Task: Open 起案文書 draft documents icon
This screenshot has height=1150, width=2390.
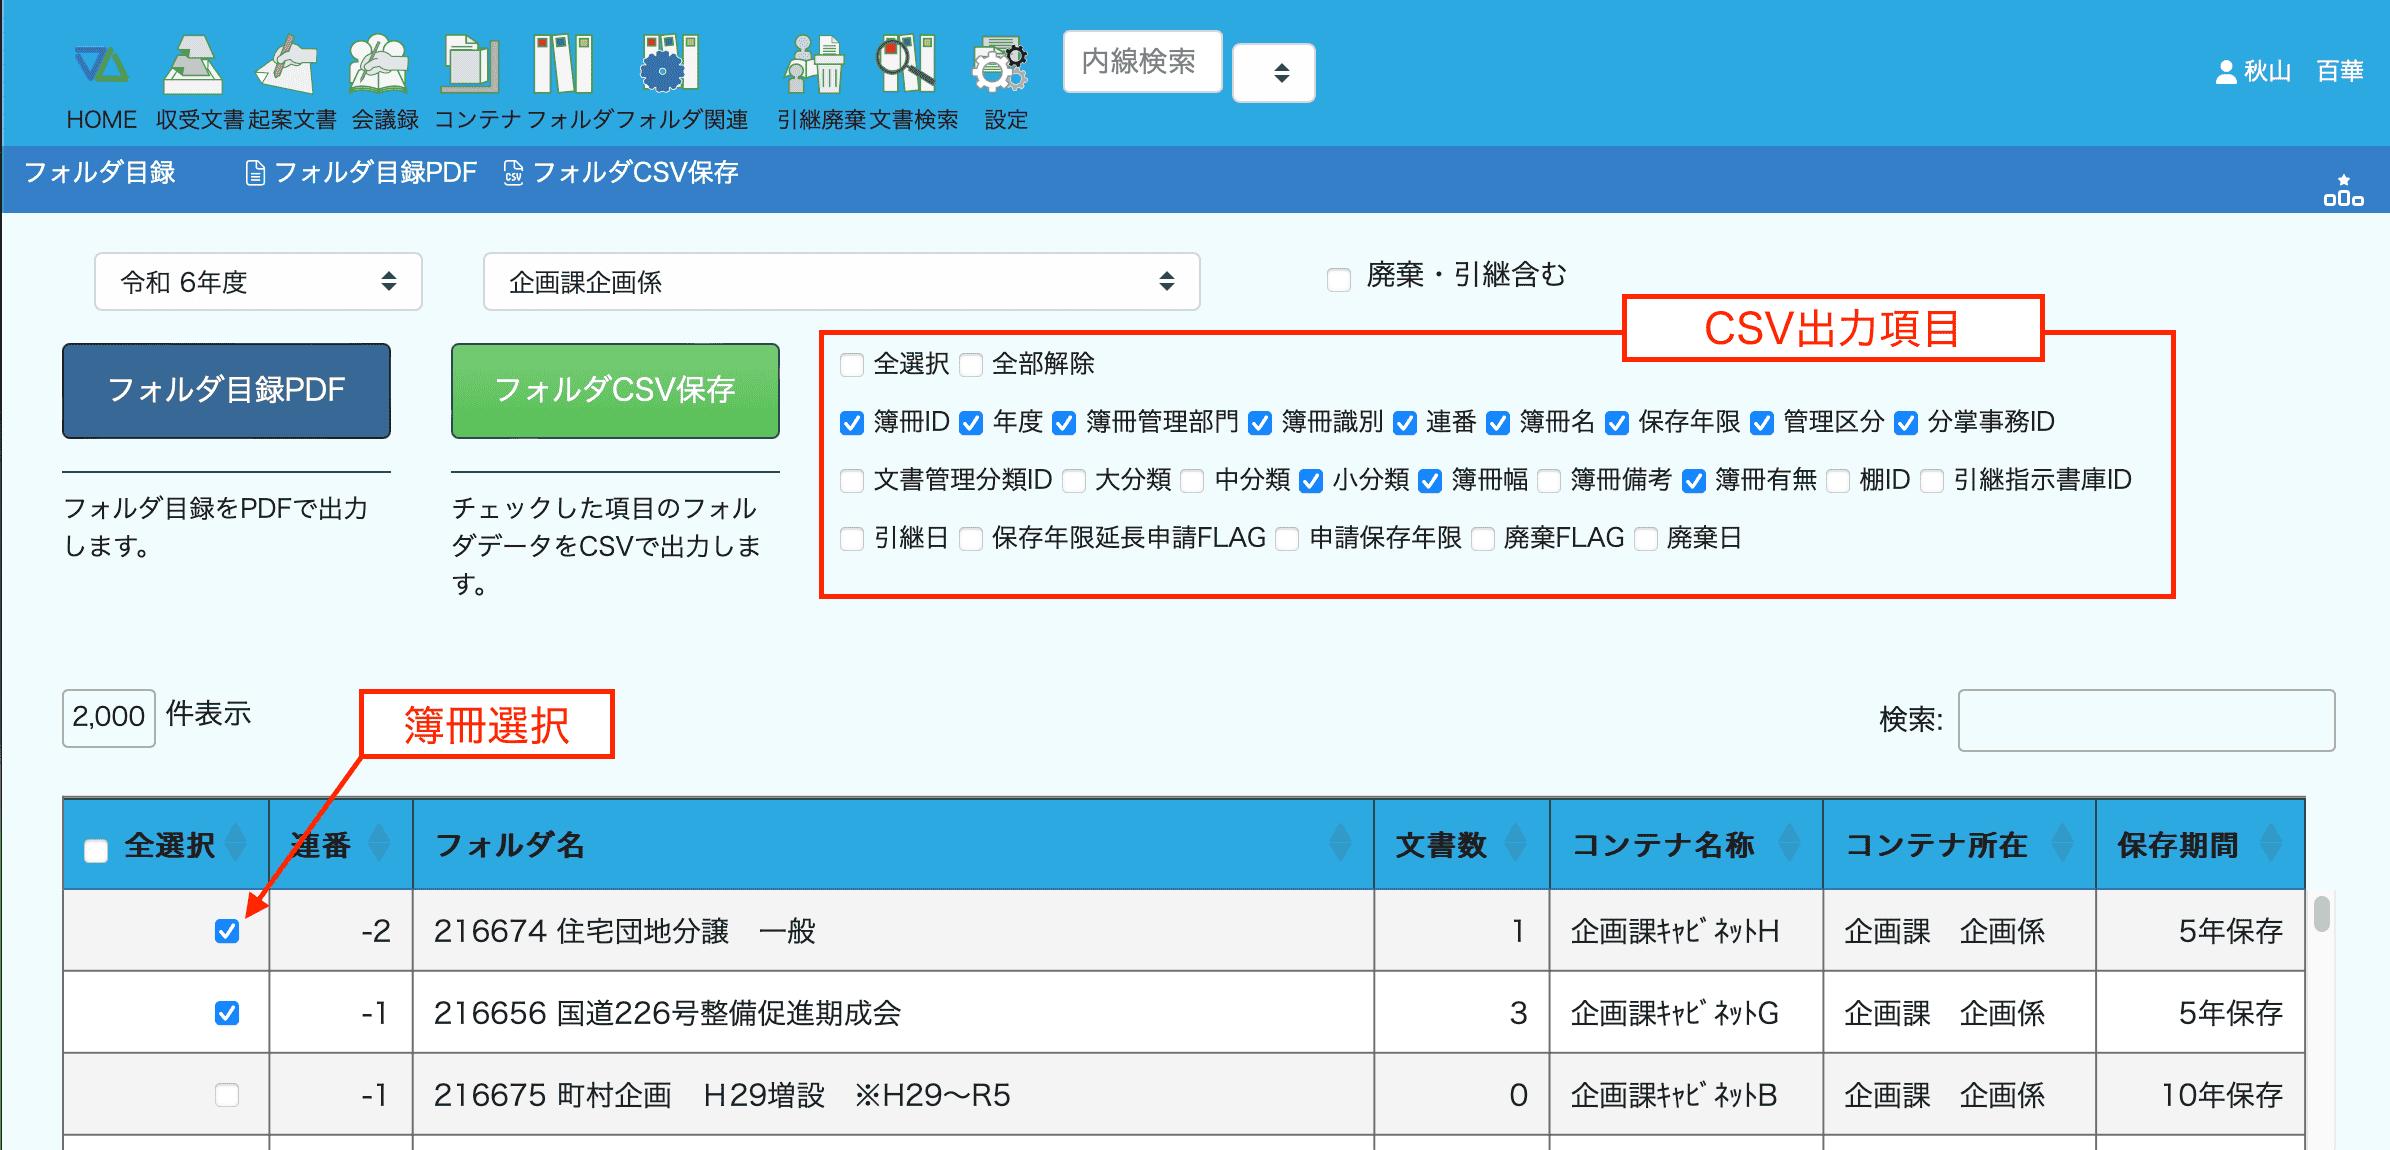Action: [x=288, y=66]
